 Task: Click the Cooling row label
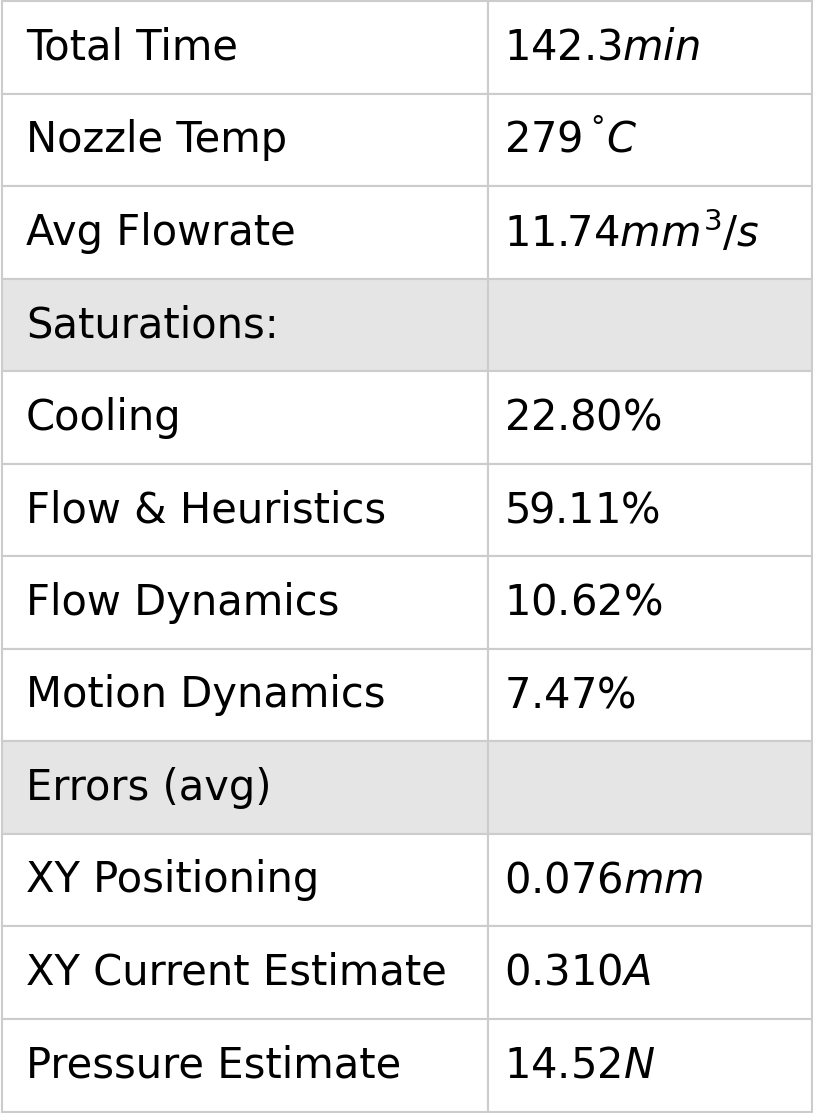coord(102,417)
